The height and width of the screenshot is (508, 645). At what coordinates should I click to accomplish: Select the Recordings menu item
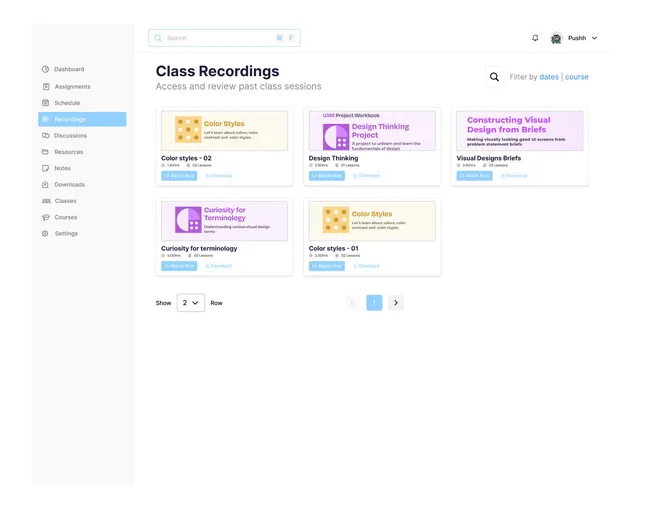[82, 119]
